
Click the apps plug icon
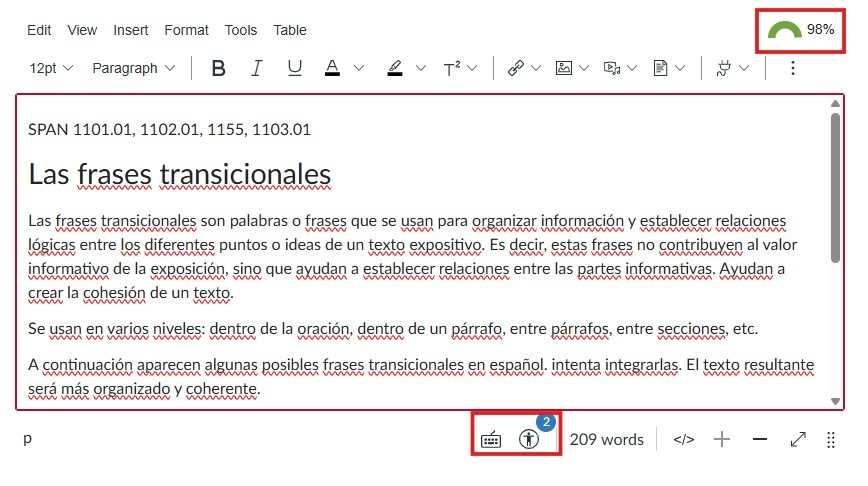pos(724,68)
